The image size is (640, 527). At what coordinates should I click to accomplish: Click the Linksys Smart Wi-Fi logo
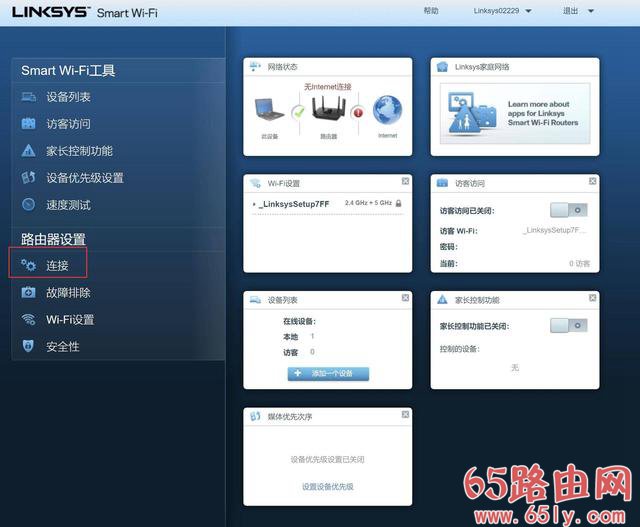(x=84, y=12)
